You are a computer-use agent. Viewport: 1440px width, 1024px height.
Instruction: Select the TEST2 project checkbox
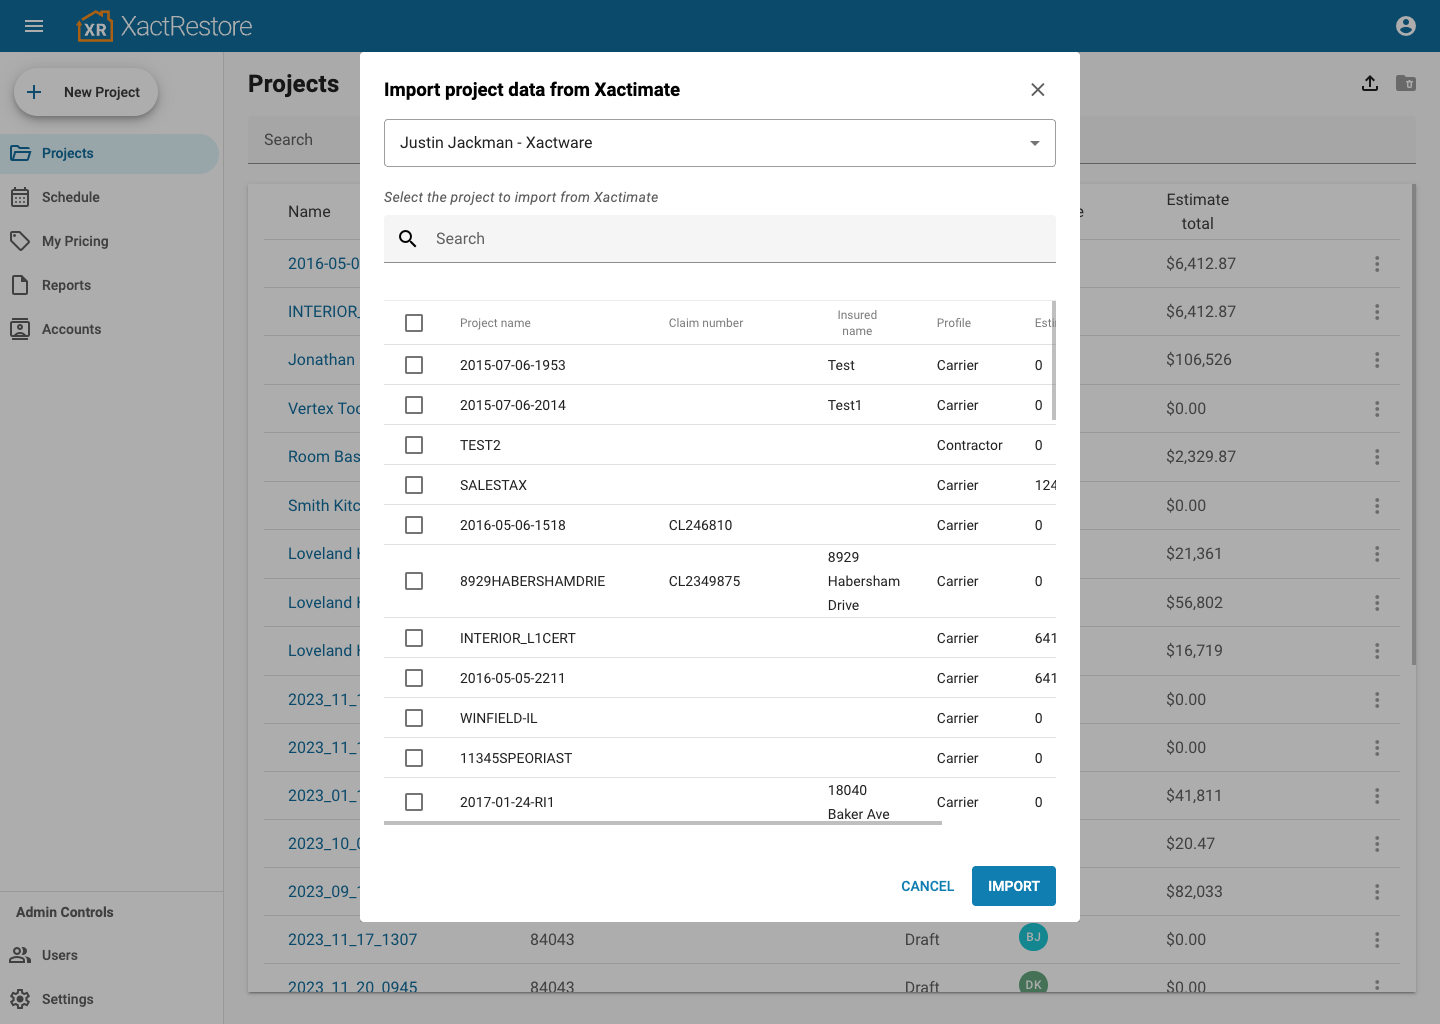tap(414, 445)
